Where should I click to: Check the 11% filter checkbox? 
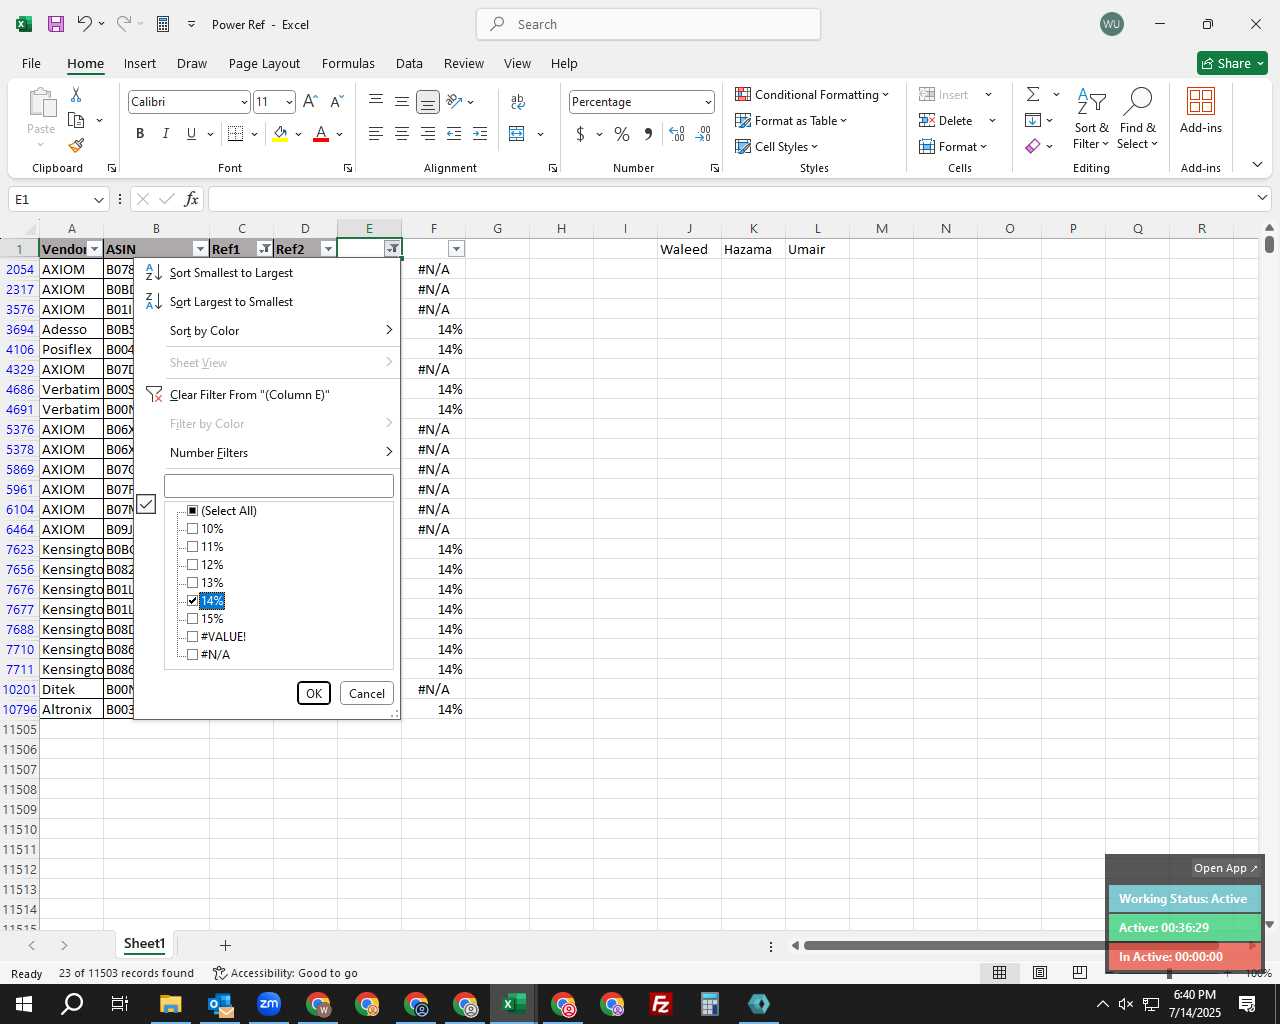pos(193,546)
